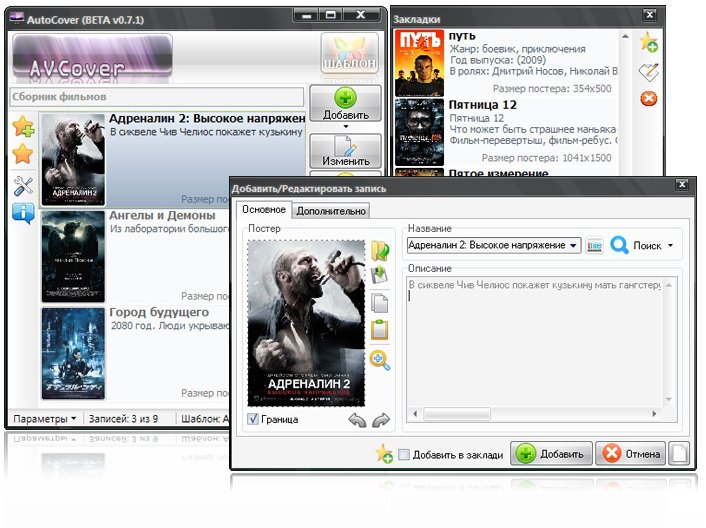Expand the Название title combo box
The width and height of the screenshot is (706, 528).
tap(573, 245)
